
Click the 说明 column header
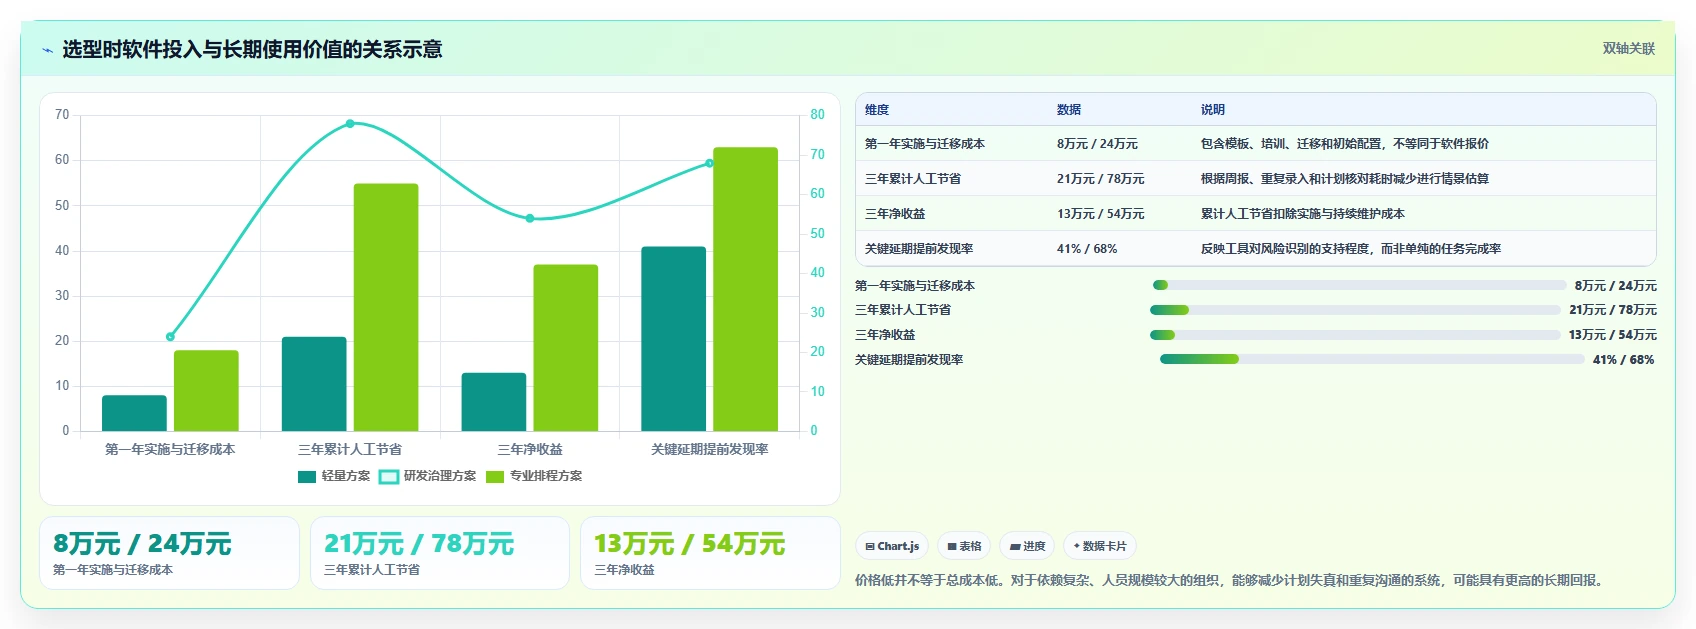pyautogui.click(x=1213, y=110)
